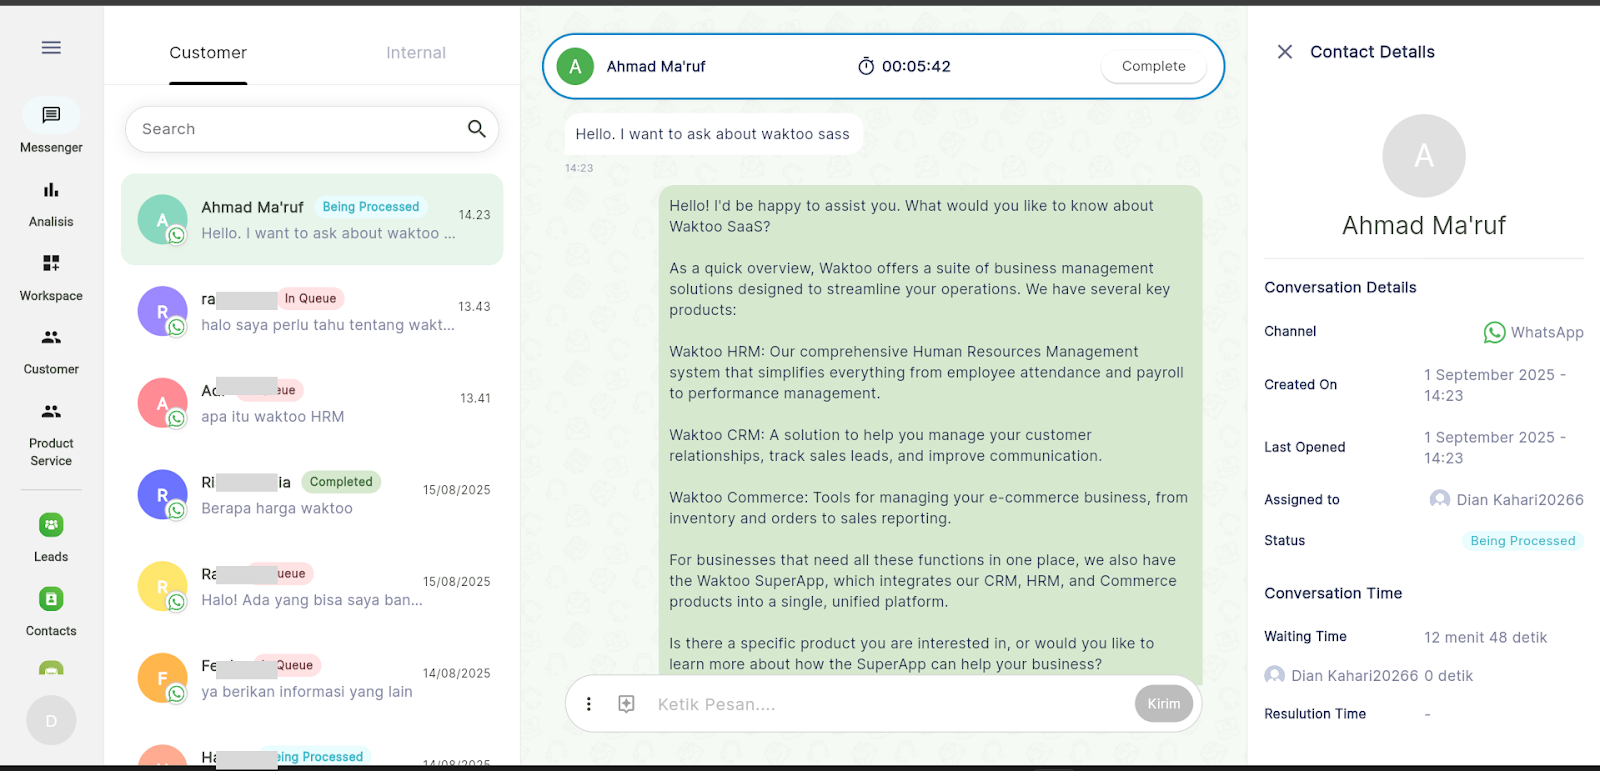Screen dimensions: 1600x771
Task: Open the hamburger menu icon
Action: [51, 47]
